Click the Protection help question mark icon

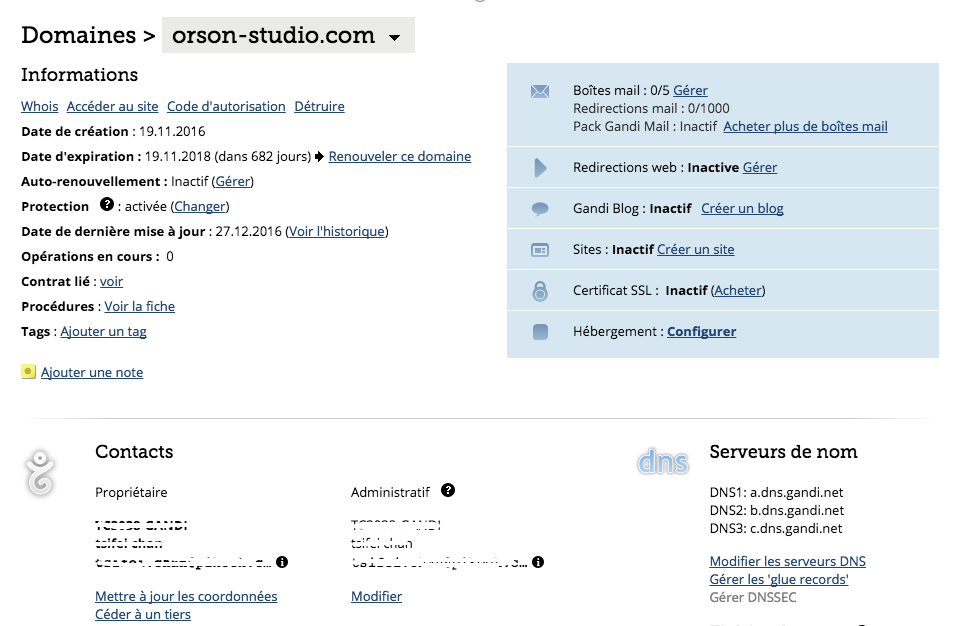[107, 205]
